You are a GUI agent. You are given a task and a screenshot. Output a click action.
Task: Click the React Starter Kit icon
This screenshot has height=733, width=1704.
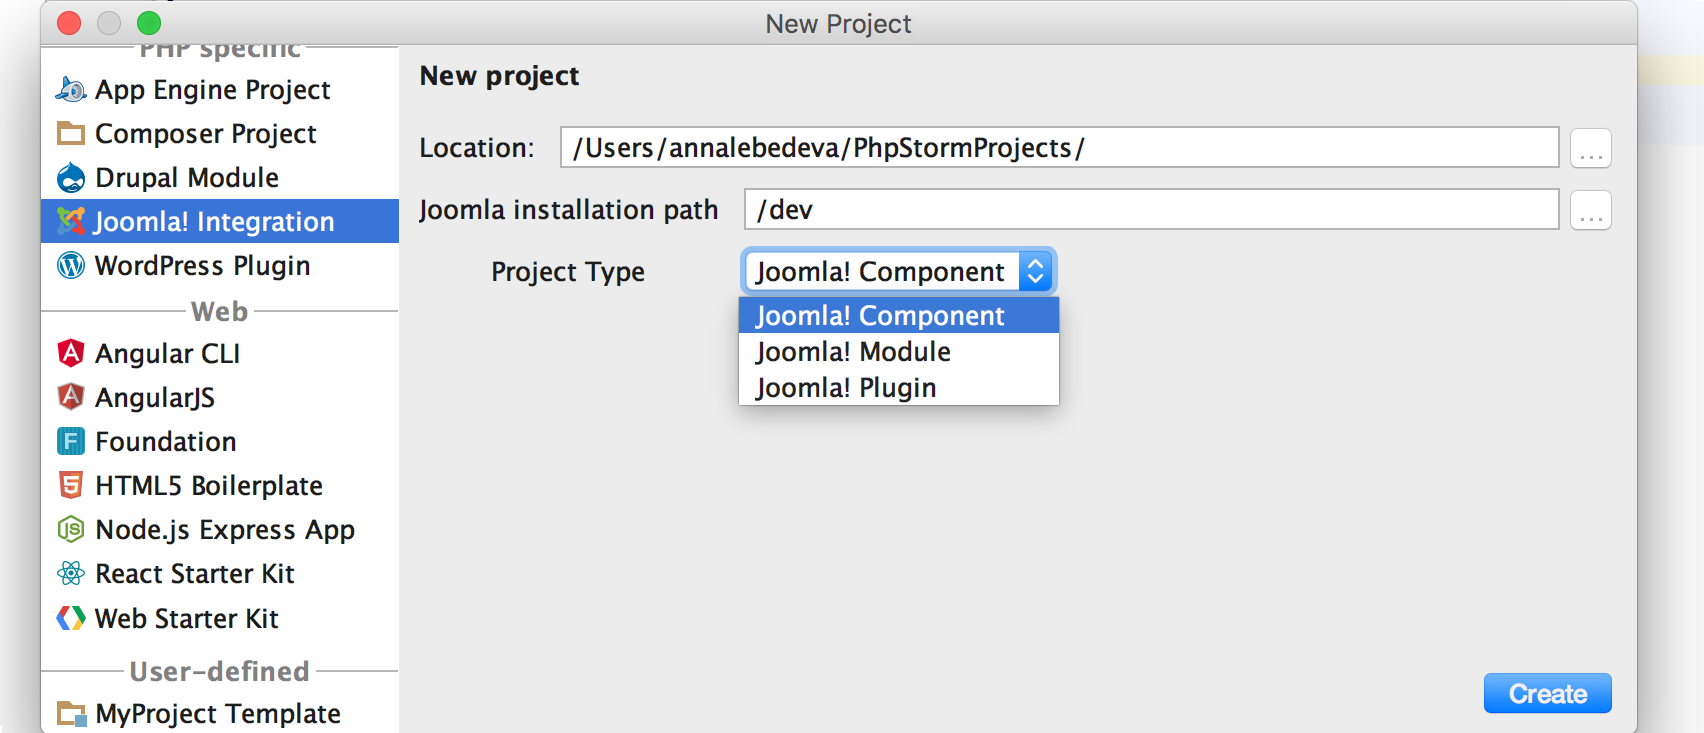71,574
